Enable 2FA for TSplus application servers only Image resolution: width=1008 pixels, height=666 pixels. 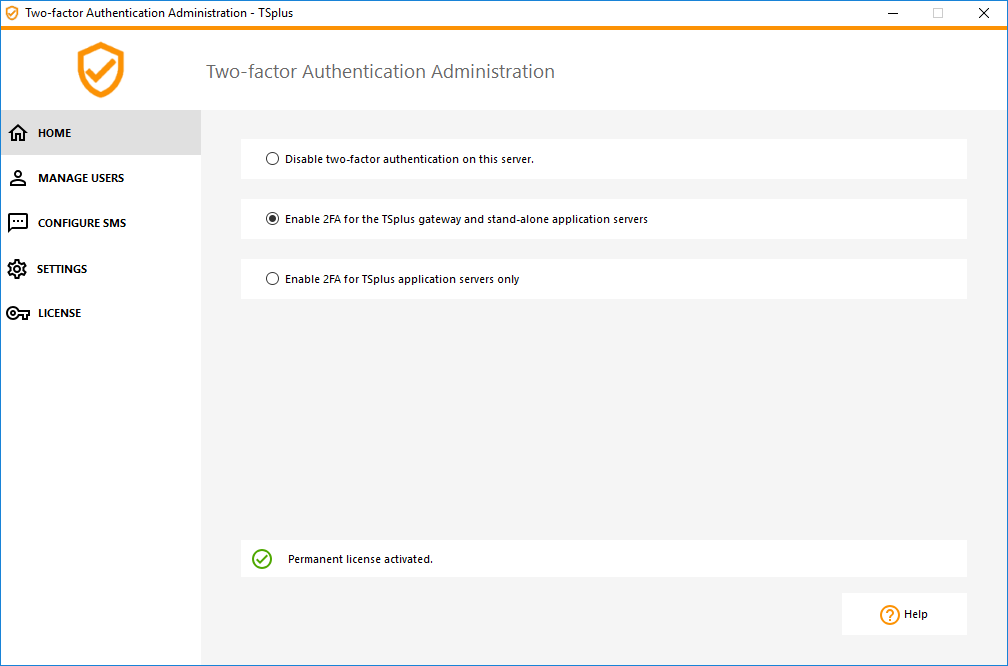click(x=272, y=278)
